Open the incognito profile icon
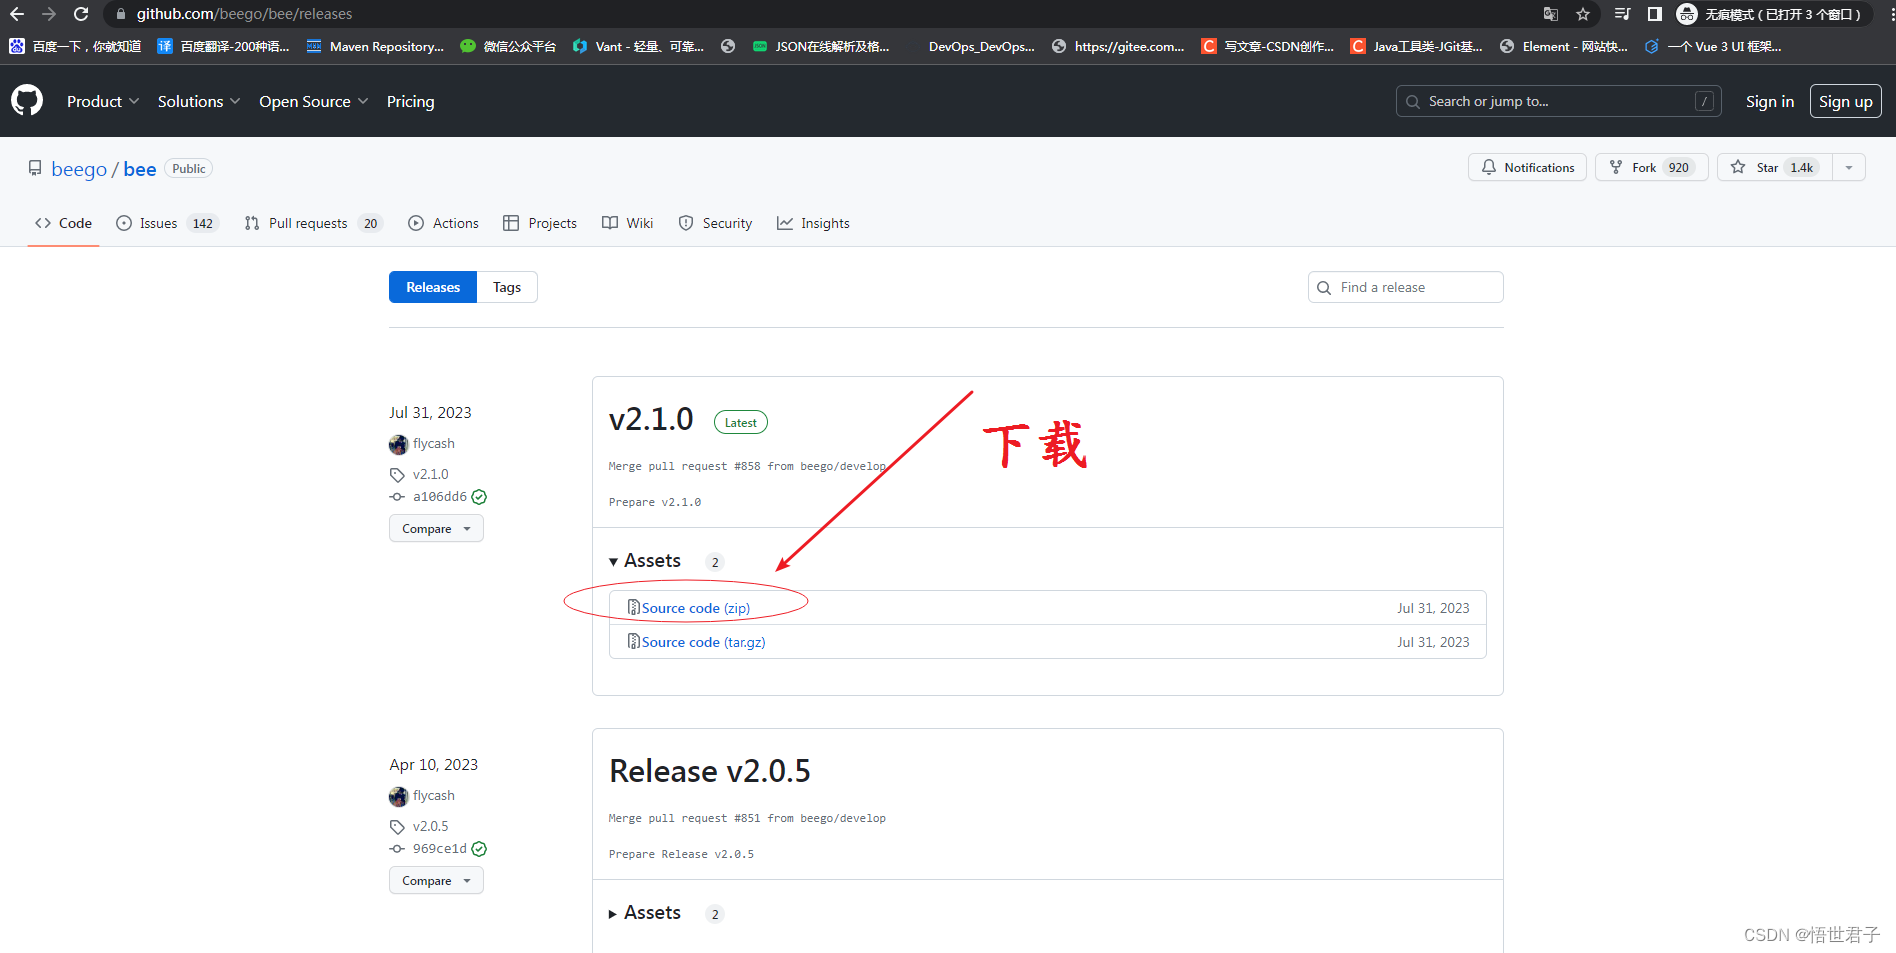This screenshot has width=1896, height=953. point(1687,14)
